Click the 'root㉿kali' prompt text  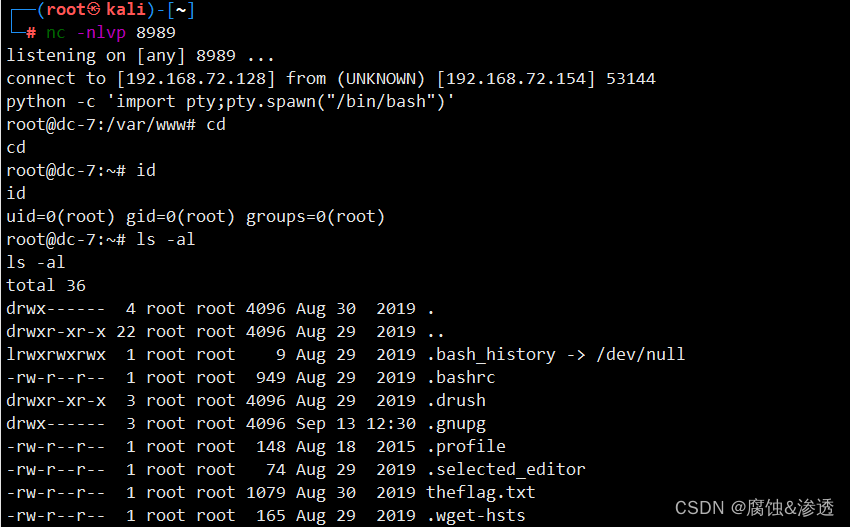pyautogui.click(x=95, y=10)
